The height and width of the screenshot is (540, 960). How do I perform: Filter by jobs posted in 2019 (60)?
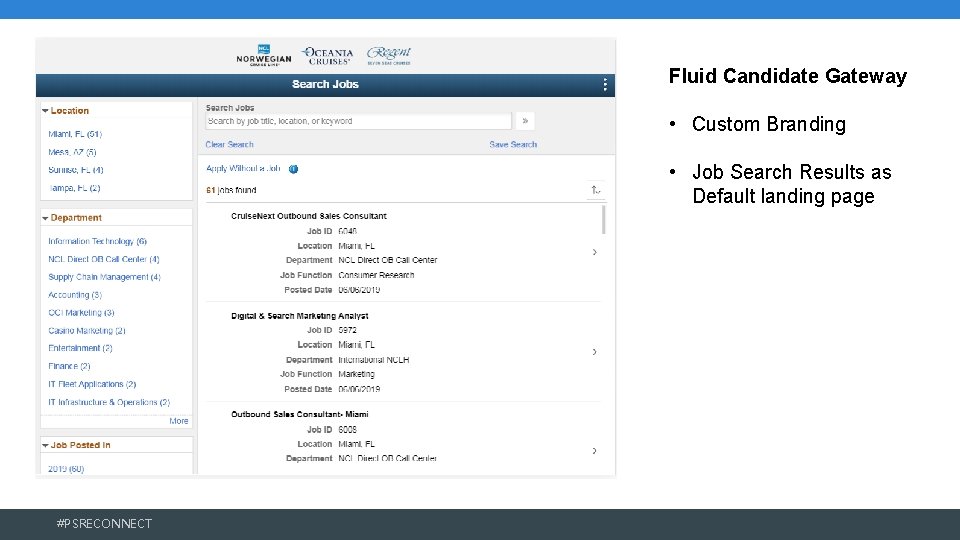point(66,469)
